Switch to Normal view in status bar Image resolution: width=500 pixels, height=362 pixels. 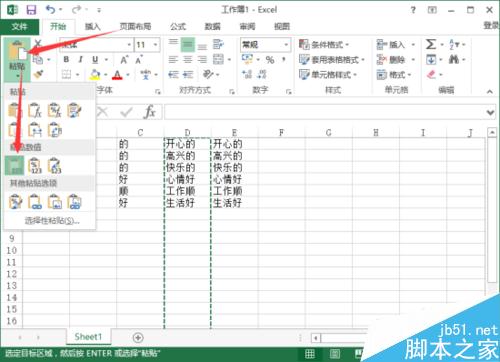point(310,354)
